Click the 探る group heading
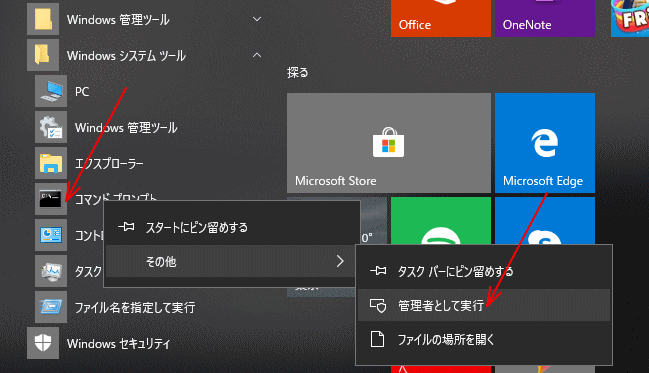Screen dimensions: 649x373 coord(298,72)
